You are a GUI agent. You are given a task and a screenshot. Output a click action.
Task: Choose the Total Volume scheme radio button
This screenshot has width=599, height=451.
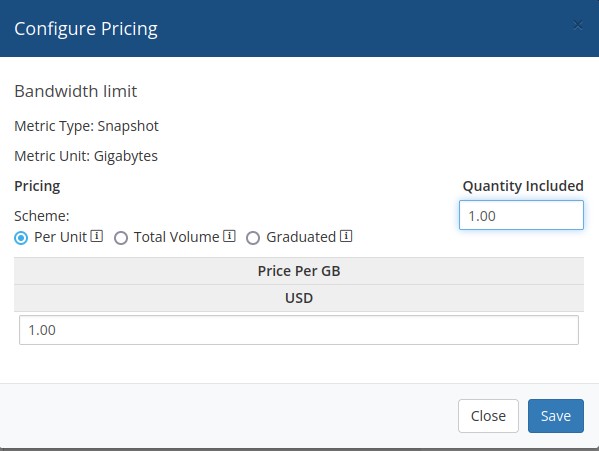coord(121,238)
